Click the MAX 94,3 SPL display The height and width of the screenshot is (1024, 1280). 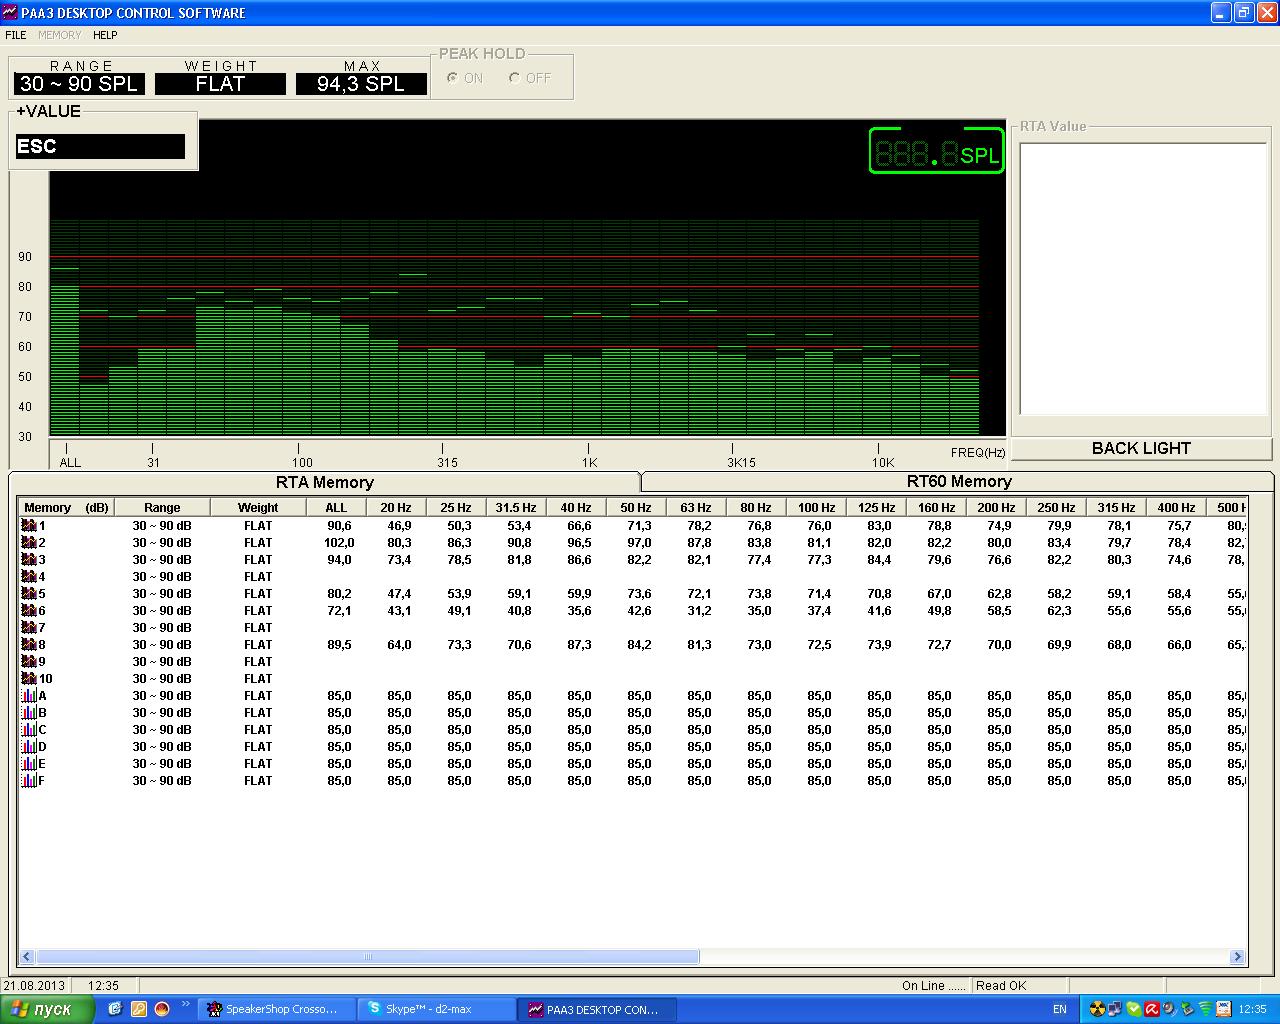[361, 84]
